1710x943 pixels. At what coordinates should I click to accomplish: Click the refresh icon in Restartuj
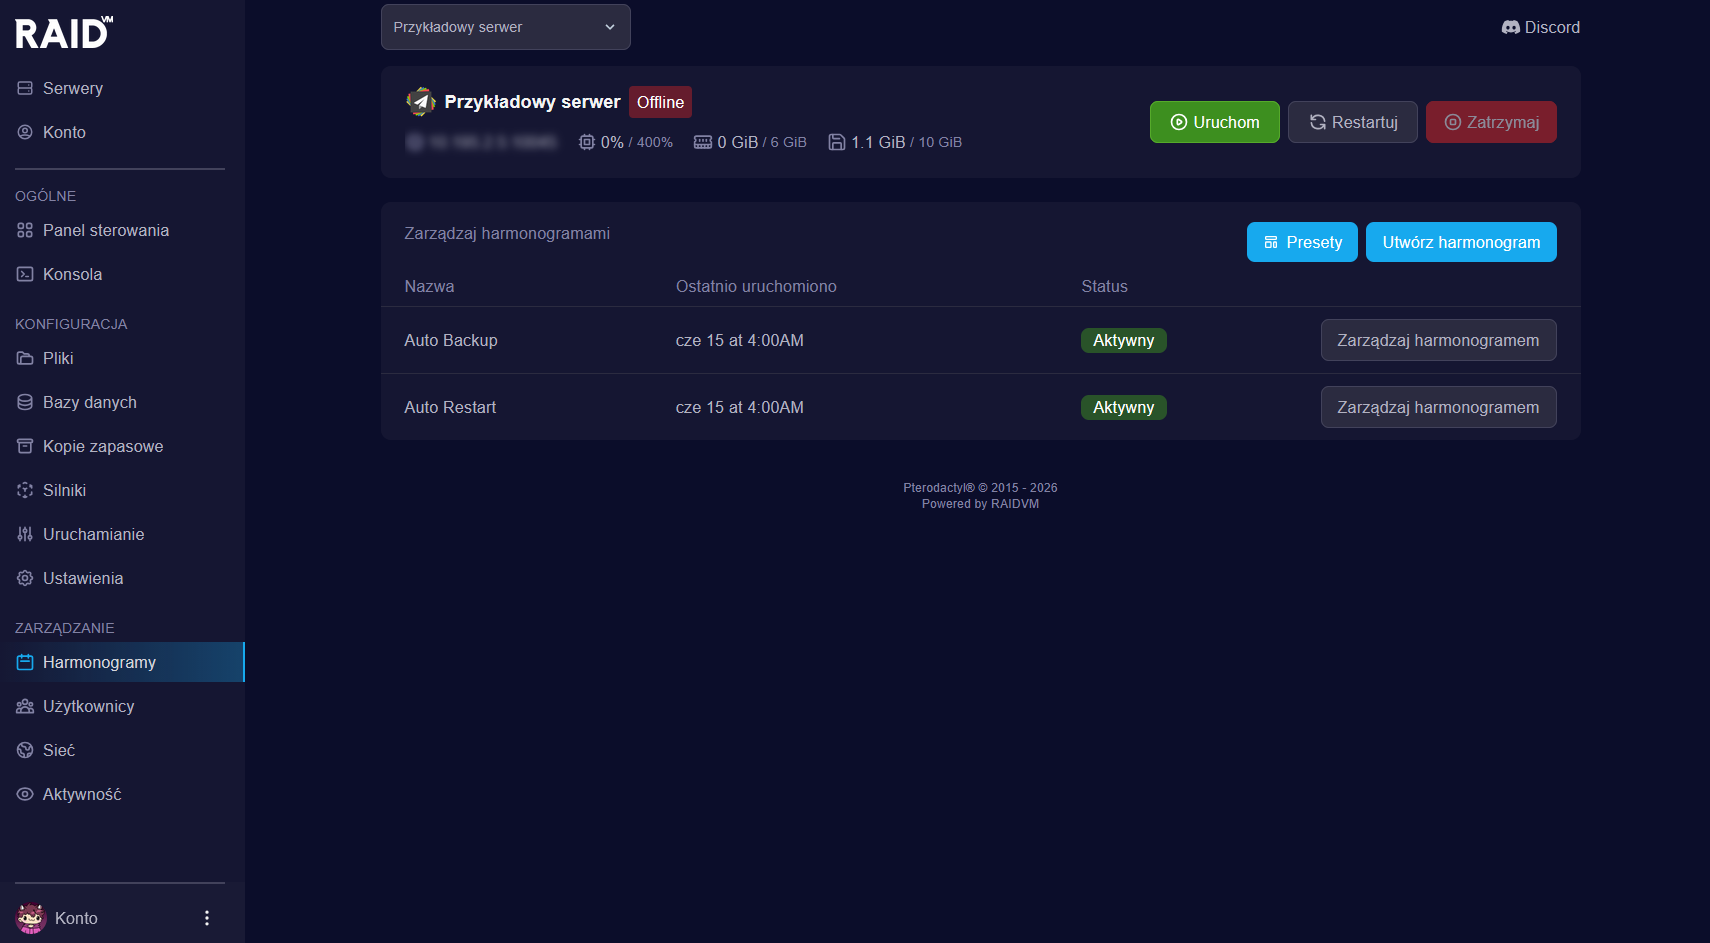pyautogui.click(x=1318, y=122)
